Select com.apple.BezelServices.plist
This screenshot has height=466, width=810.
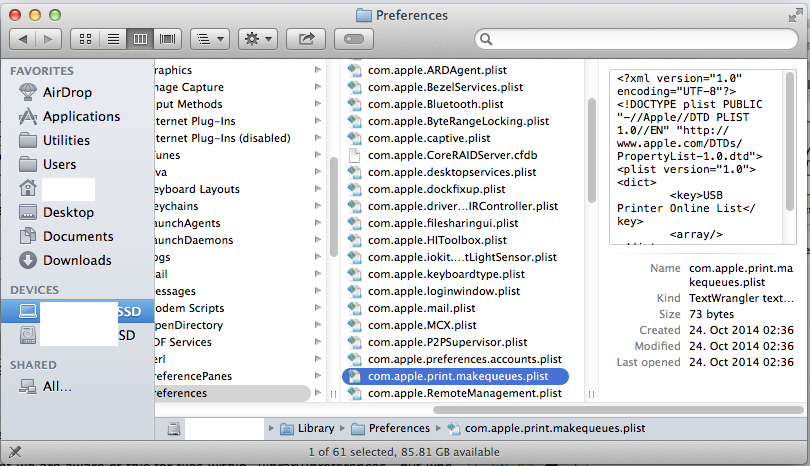coord(445,87)
